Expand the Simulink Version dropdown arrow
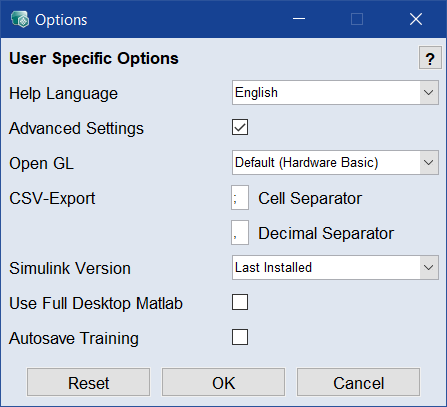Viewport: 447px width, 407px height. (x=429, y=267)
